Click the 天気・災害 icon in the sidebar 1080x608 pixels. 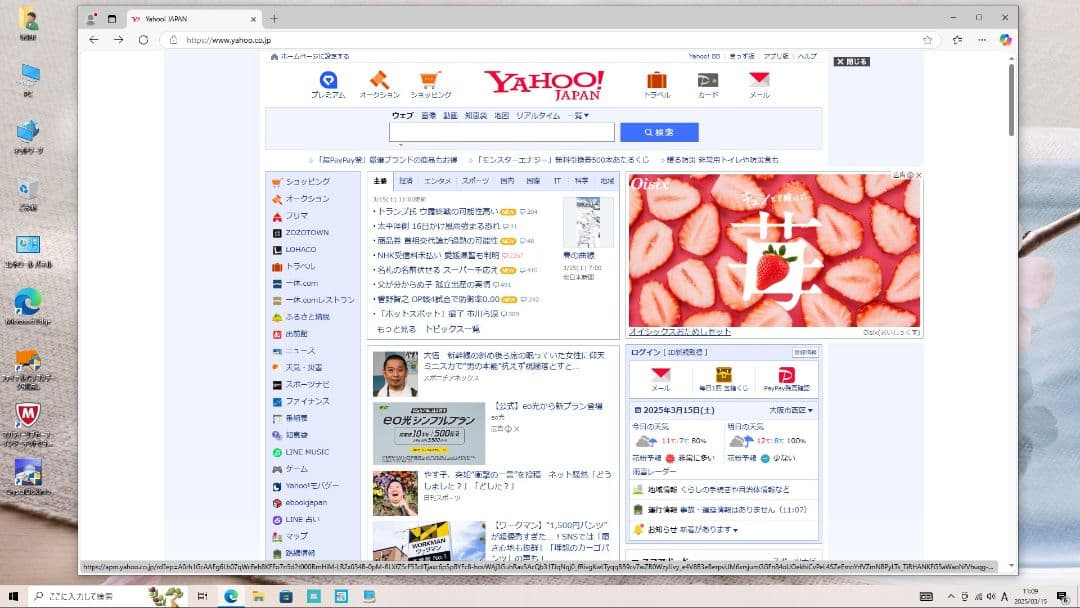coord(300,367)
